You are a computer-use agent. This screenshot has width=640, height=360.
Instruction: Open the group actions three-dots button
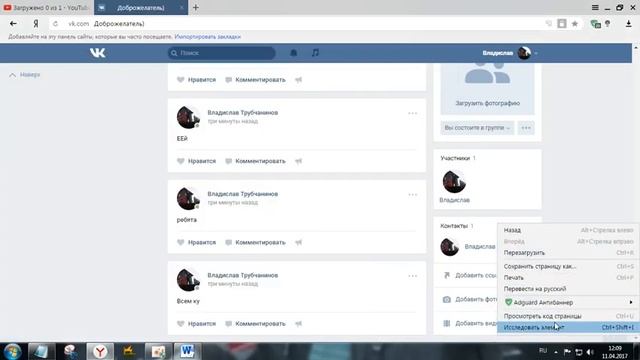(526, 128)
